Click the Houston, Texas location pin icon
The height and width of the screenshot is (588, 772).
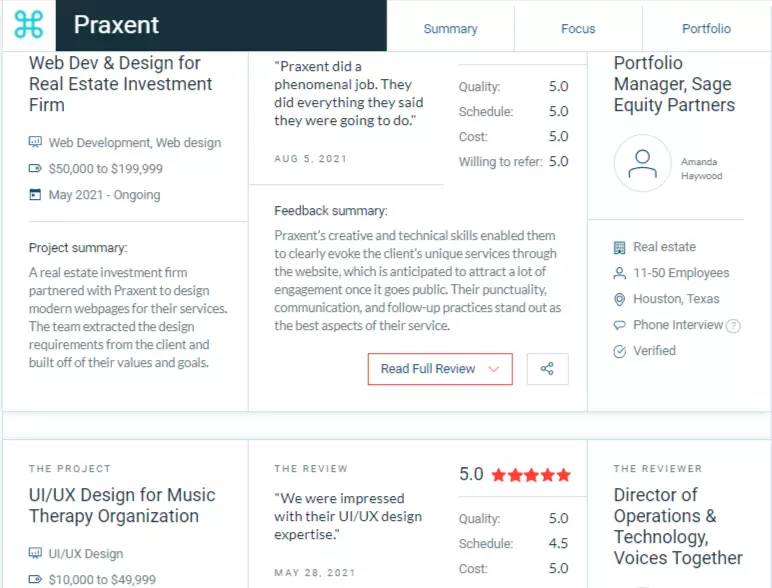619,299
